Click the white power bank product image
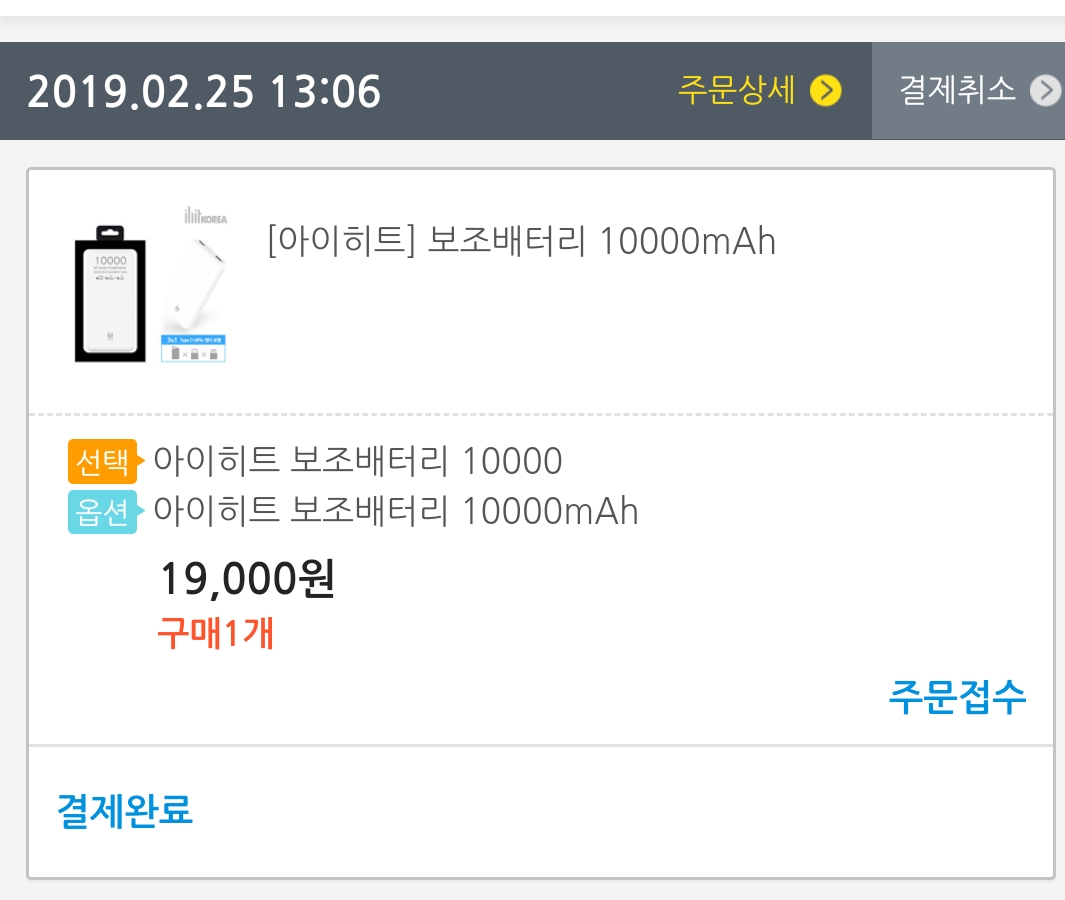The width and height of the screenshot is (1065, 900). [x=194, y=285]
